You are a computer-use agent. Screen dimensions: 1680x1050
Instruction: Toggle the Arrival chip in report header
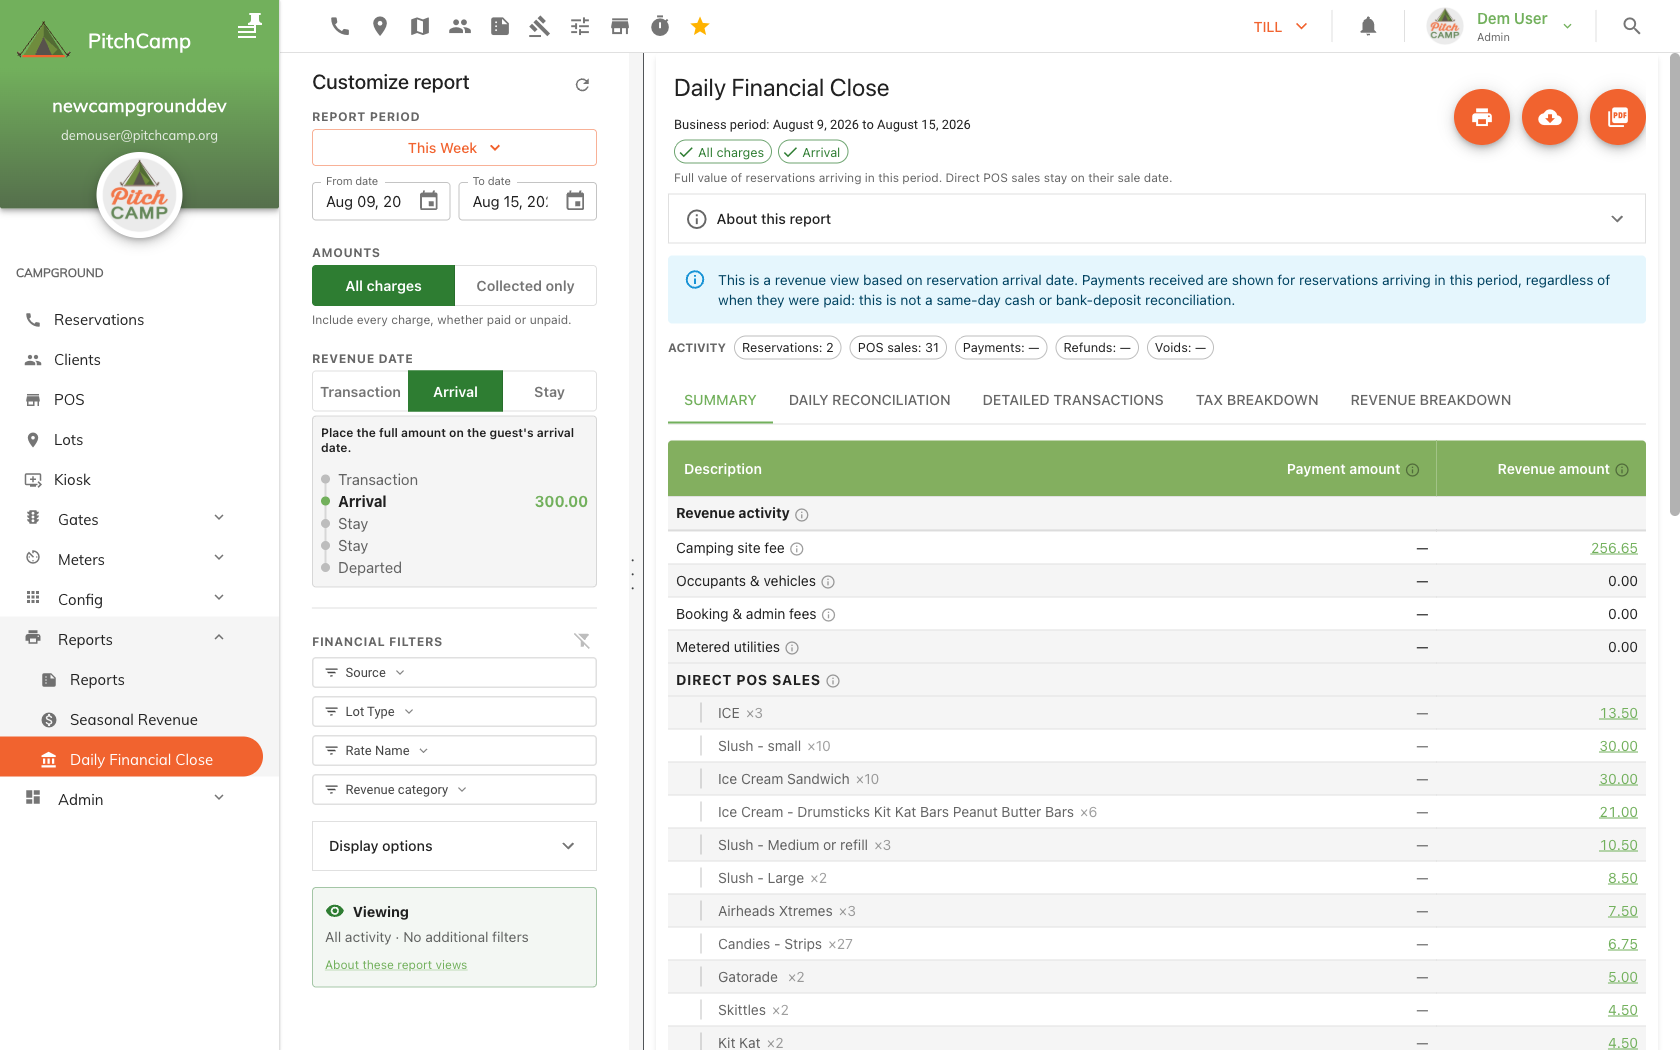tap(813, 152)
